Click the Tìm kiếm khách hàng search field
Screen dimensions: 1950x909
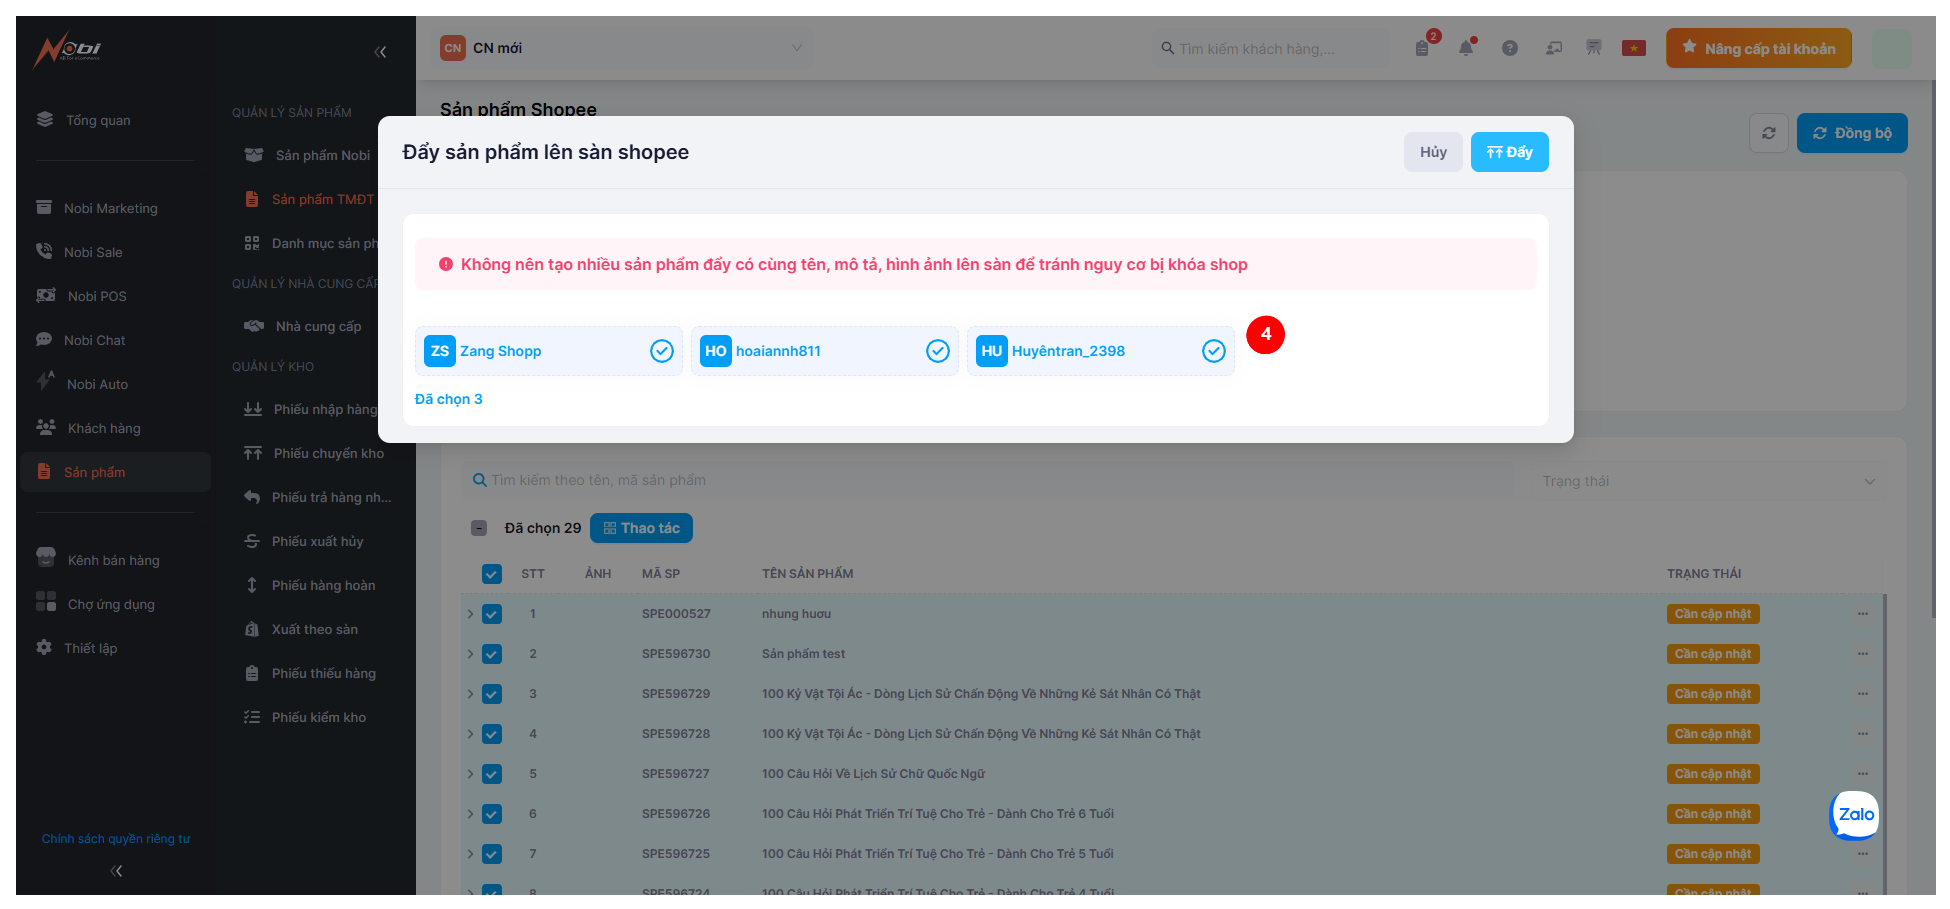coord(1270,48)
